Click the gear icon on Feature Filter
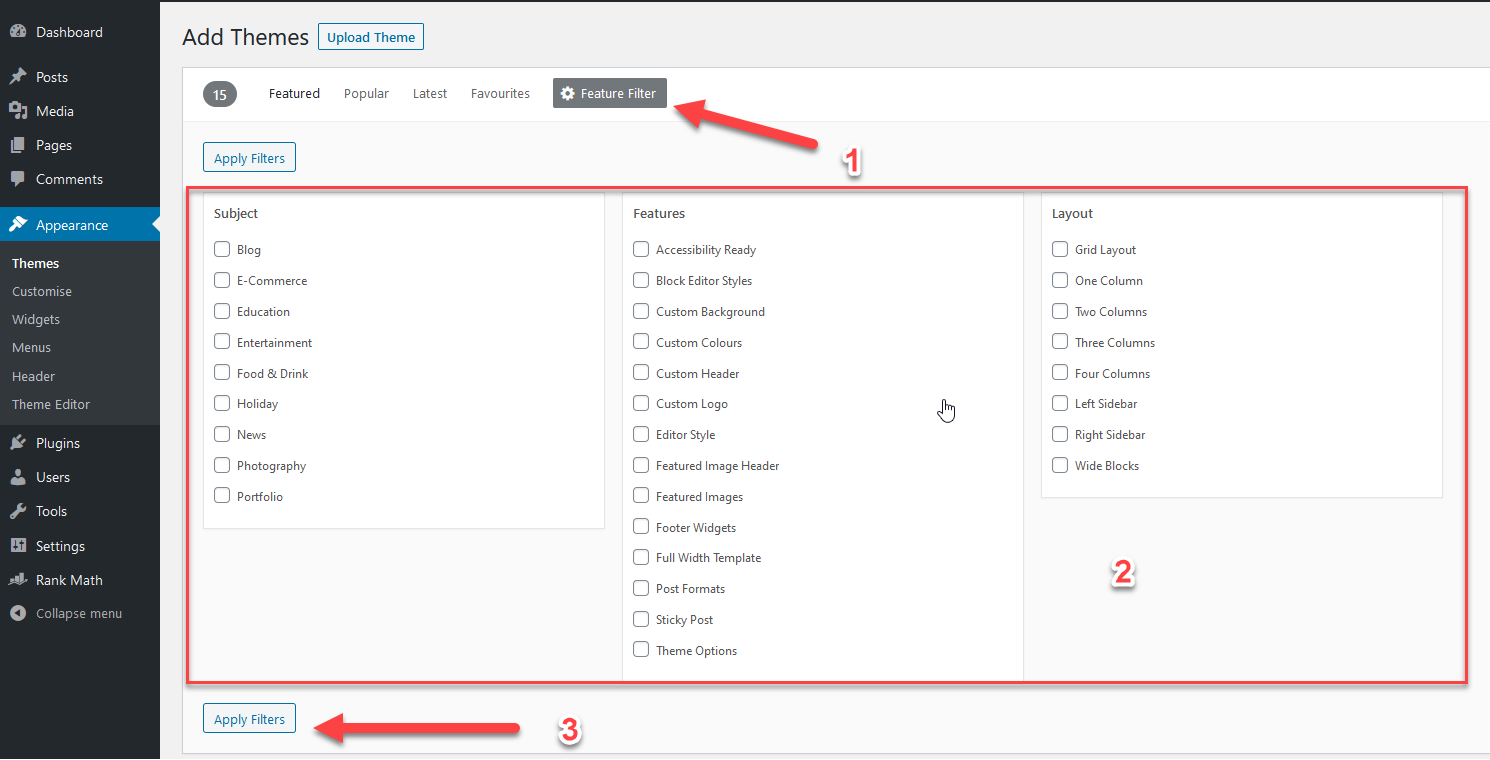Screen dimensions: 1490x760 point(568,93)
